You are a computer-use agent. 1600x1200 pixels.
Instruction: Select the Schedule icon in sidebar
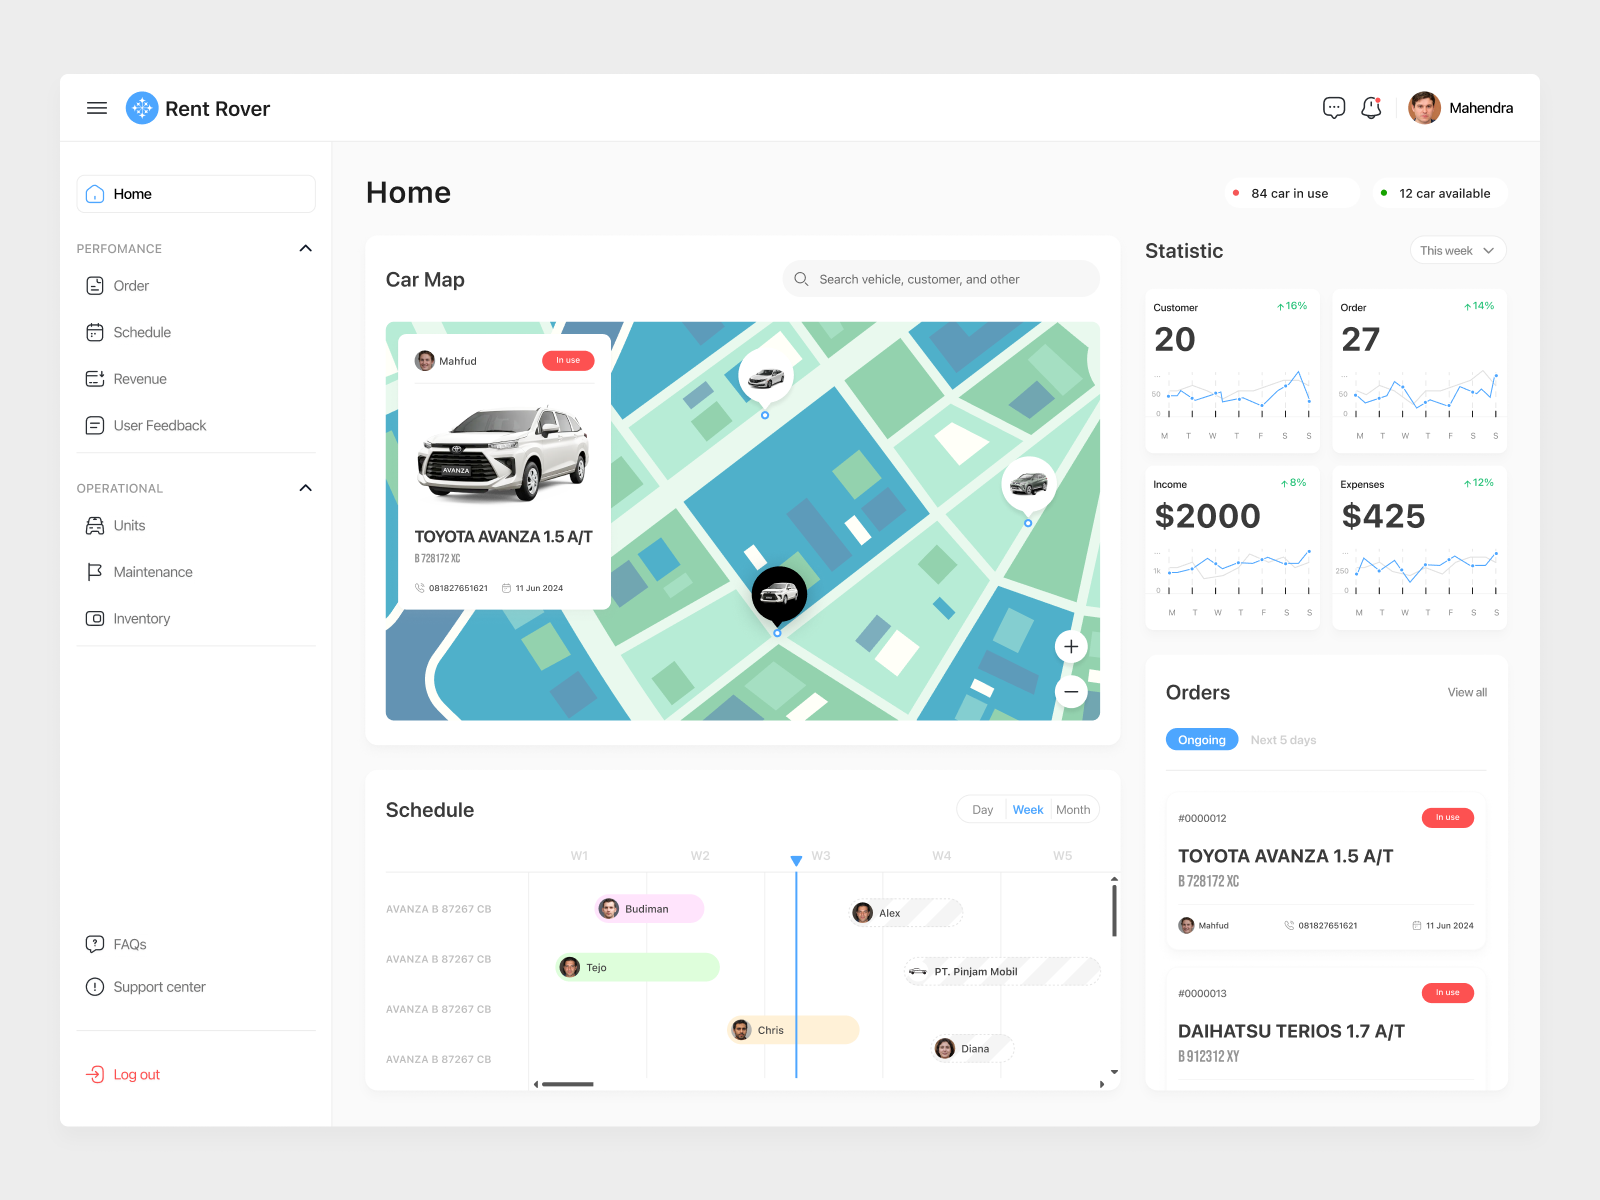[95, 332]
